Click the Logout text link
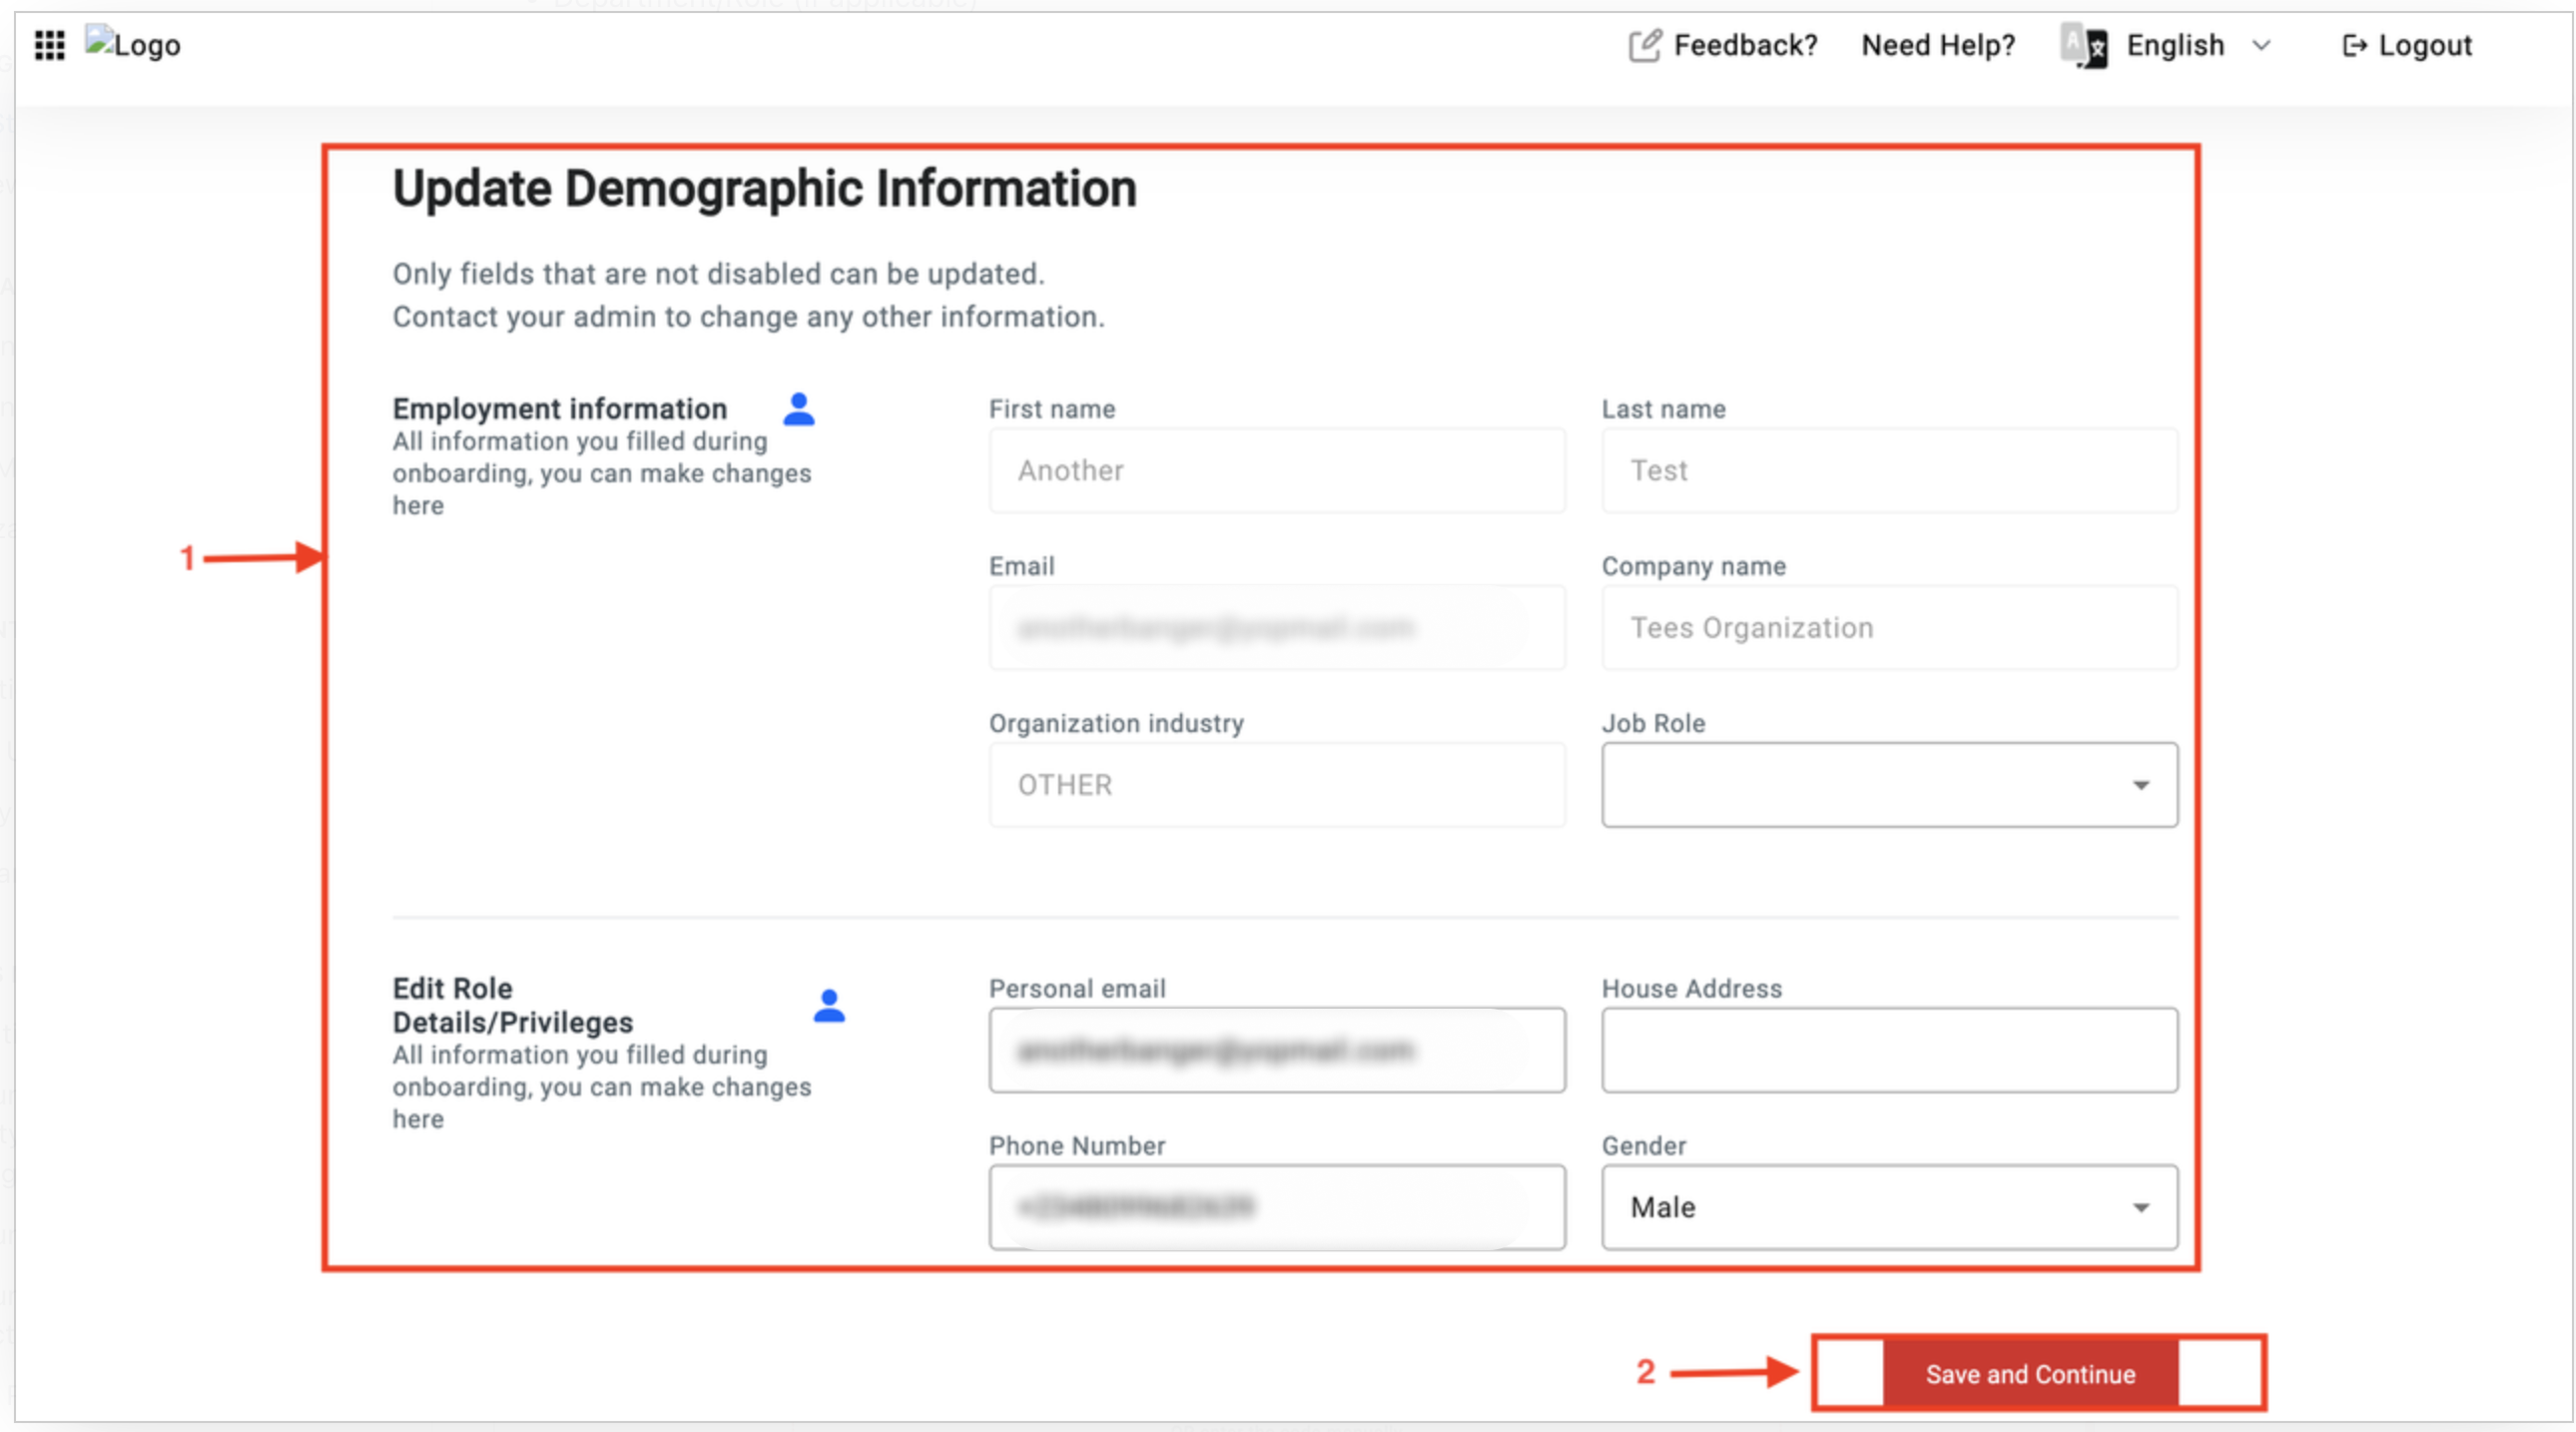This screenshot has height=1432, width=2576. (x=2425, y=45)
